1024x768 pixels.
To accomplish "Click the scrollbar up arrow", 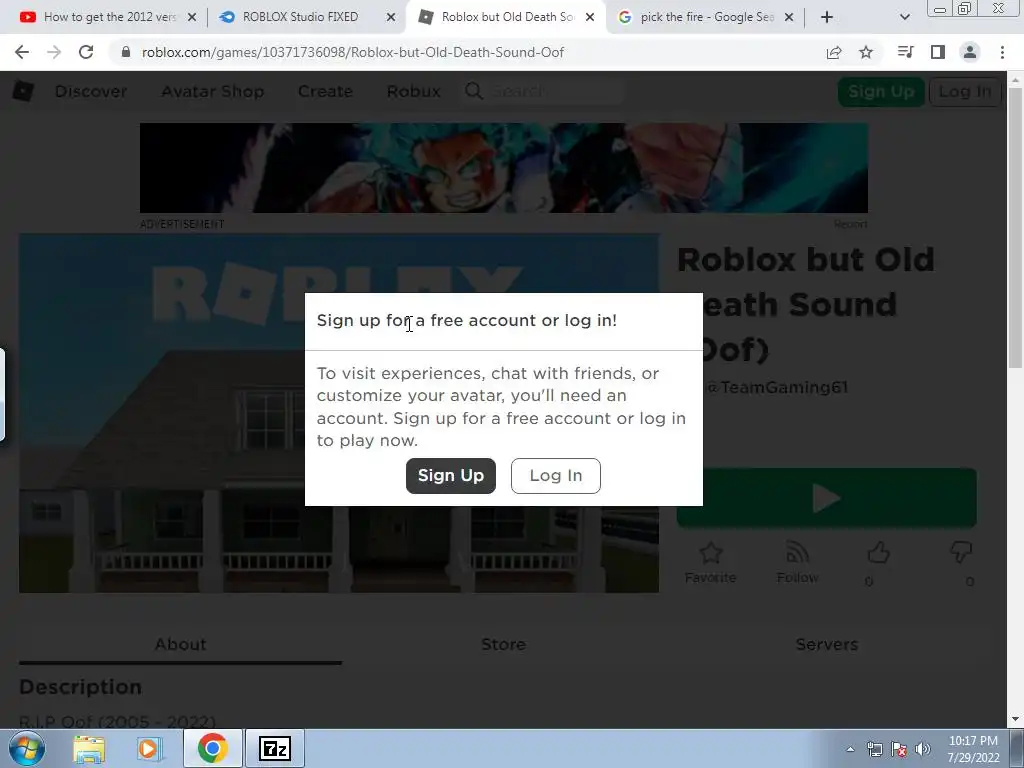I will (1016, 79).
